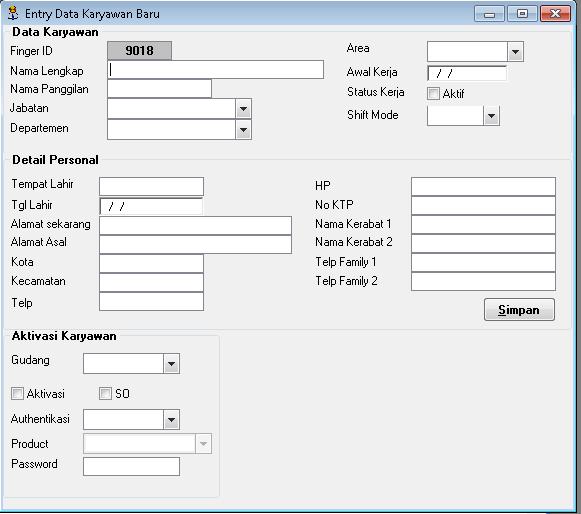581x514 pixels.
Task: Click the Detail Personal section heading
Action: [x=55, y=160]
